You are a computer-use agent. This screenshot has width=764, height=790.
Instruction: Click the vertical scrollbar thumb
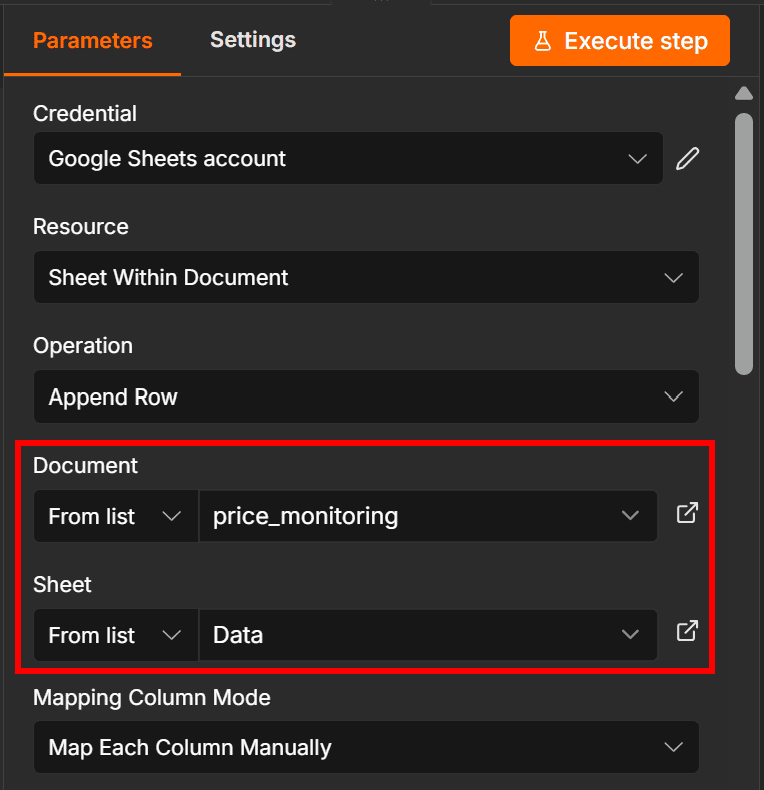[x=744, y=244]
